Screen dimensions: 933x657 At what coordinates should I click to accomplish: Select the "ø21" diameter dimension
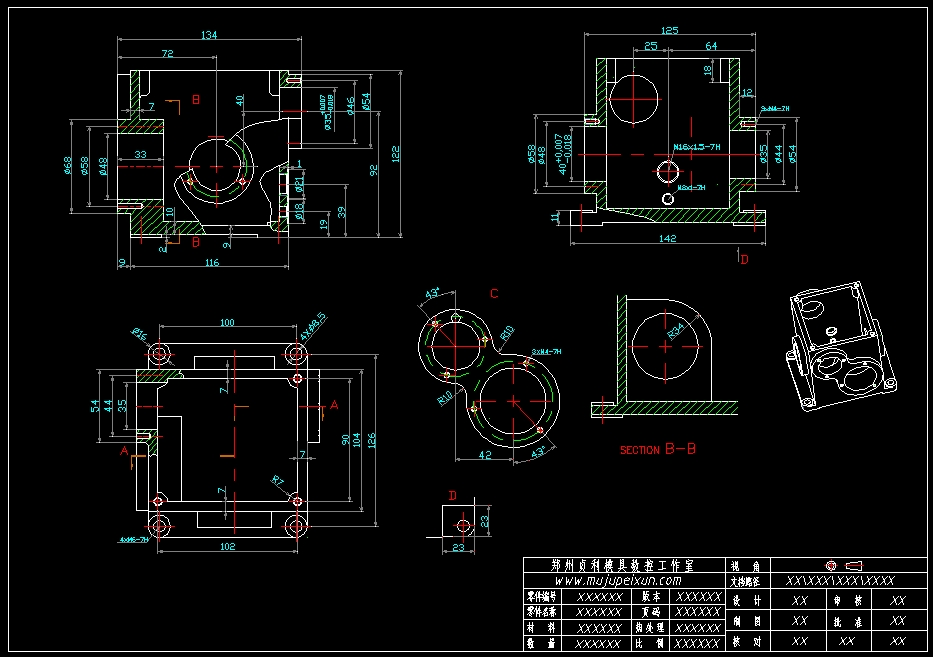(x=300, y=182)
